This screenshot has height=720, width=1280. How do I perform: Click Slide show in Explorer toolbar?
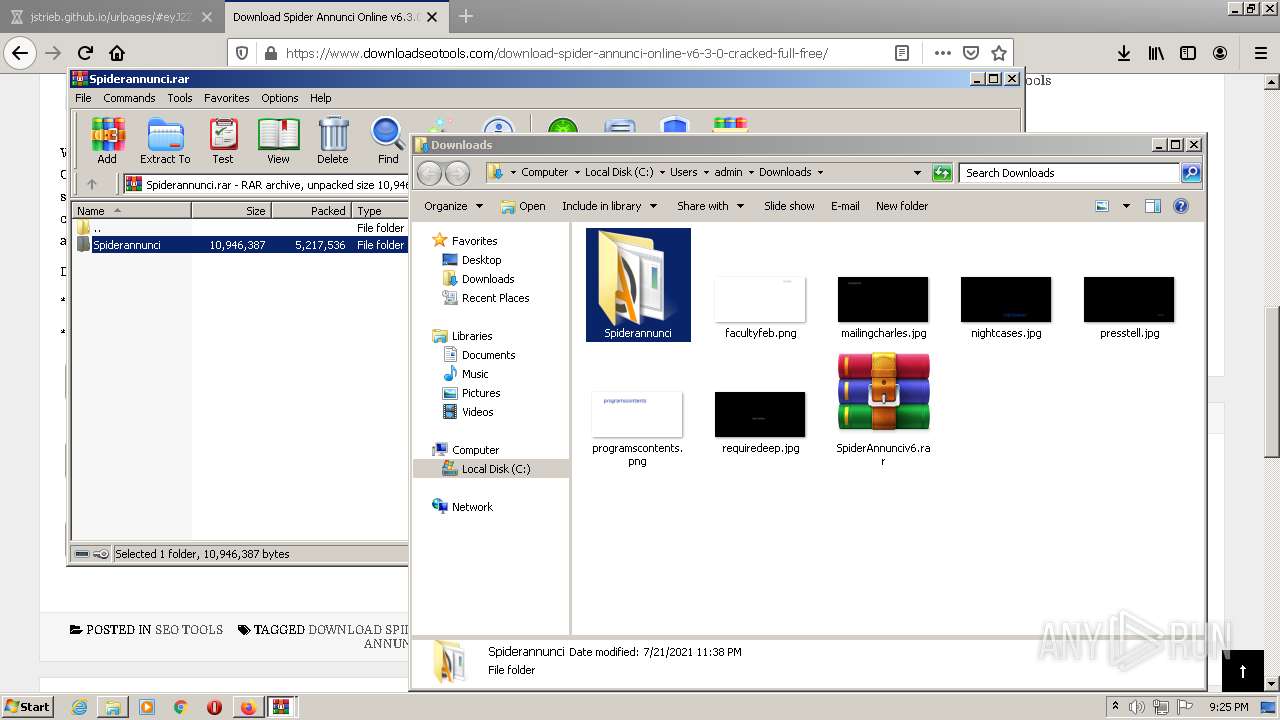tap(789, 206)
